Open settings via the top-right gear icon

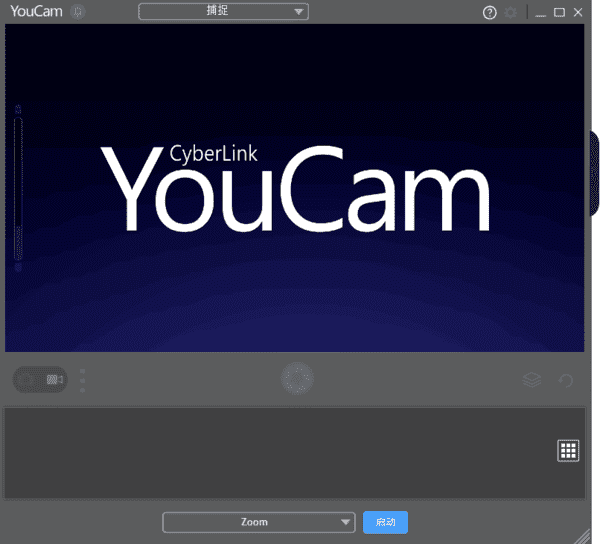click(x=512, y=13)
